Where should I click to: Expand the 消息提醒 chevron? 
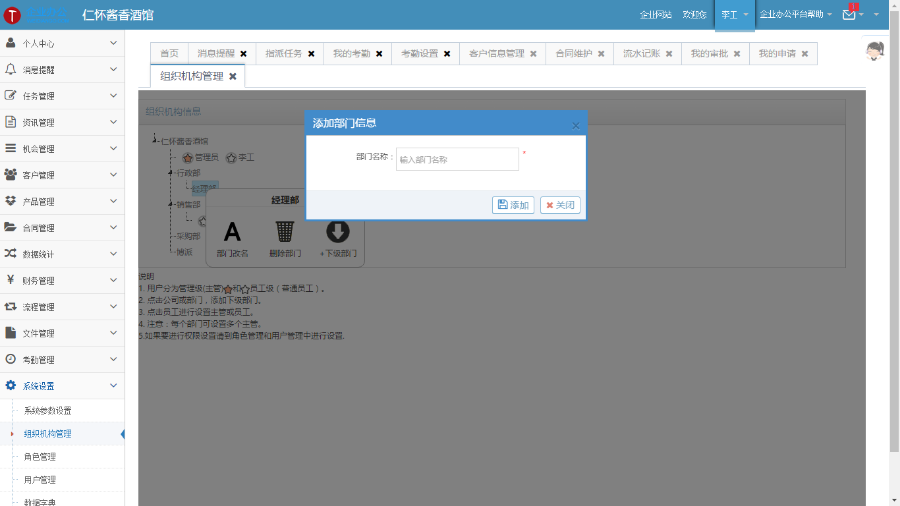pyautogui.click(x=113, y=69)
